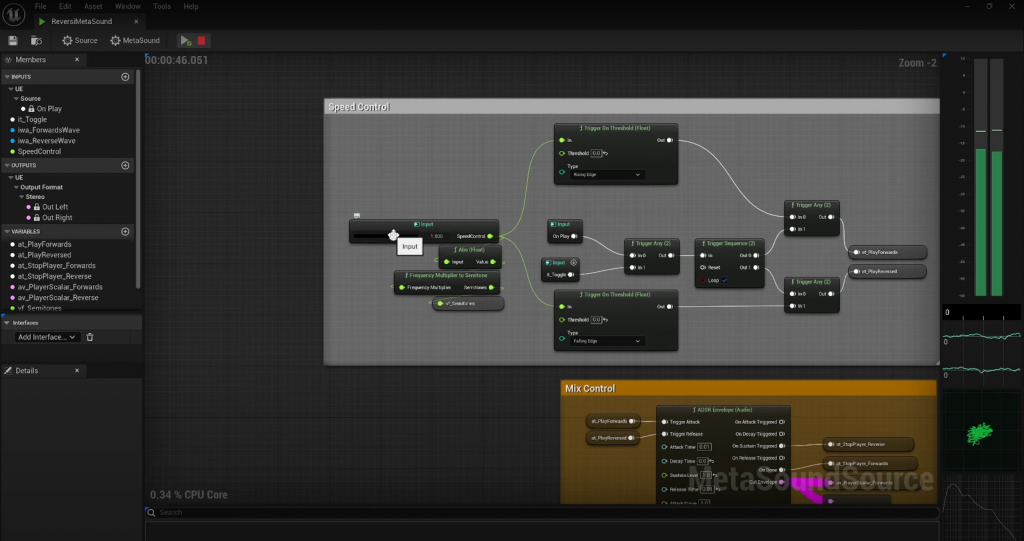
Task: Reset Threshold to default on Rising Edge node
Action: click(x=605, y=154)
